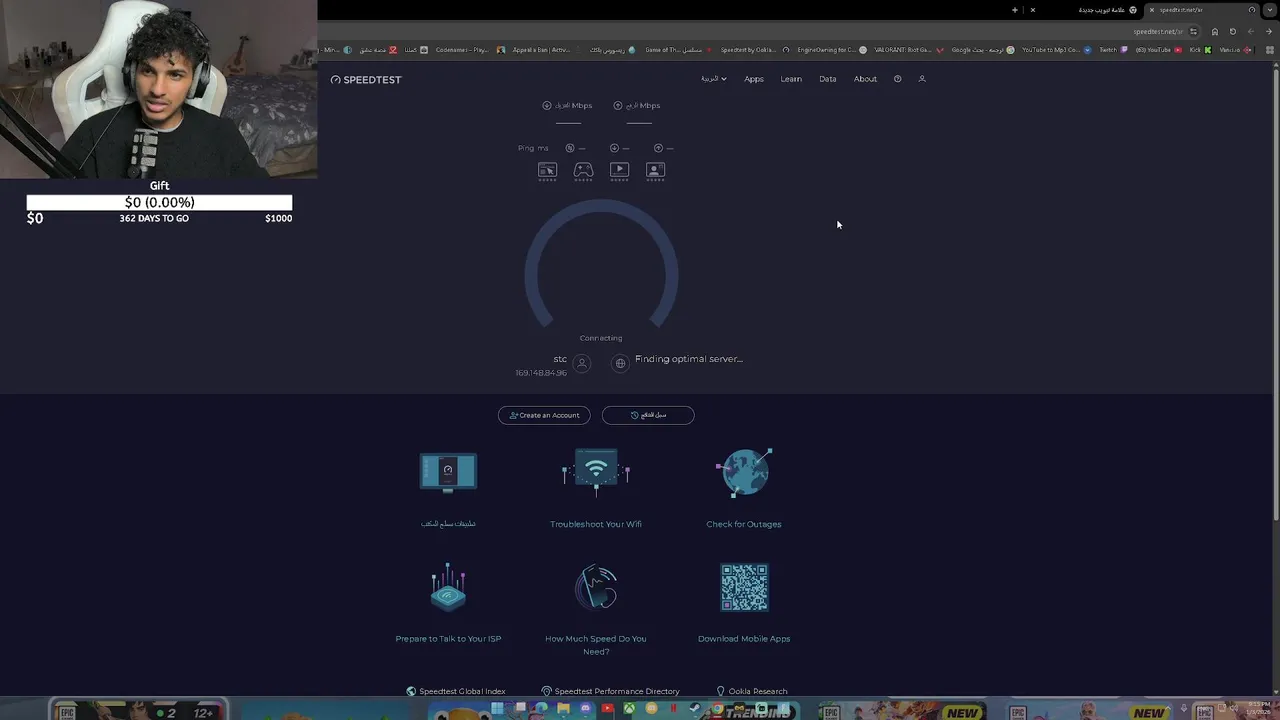
Task: Open the Learn menu
Action: [791, 79]
